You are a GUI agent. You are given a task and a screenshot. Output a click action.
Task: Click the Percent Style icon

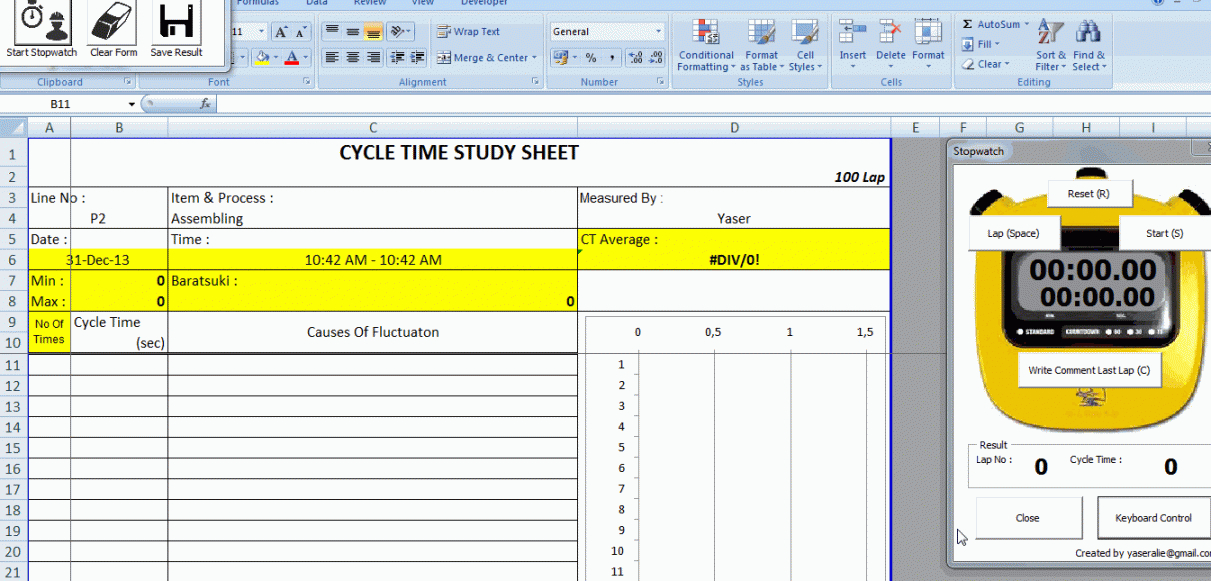click(591, 58)
